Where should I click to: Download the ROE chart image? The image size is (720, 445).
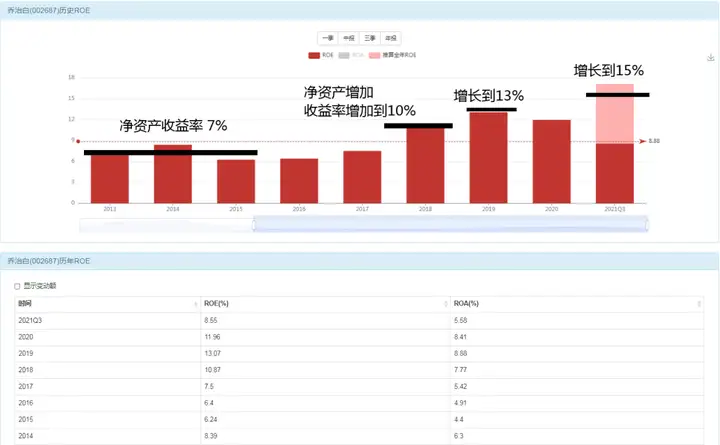tap(710, 58)
